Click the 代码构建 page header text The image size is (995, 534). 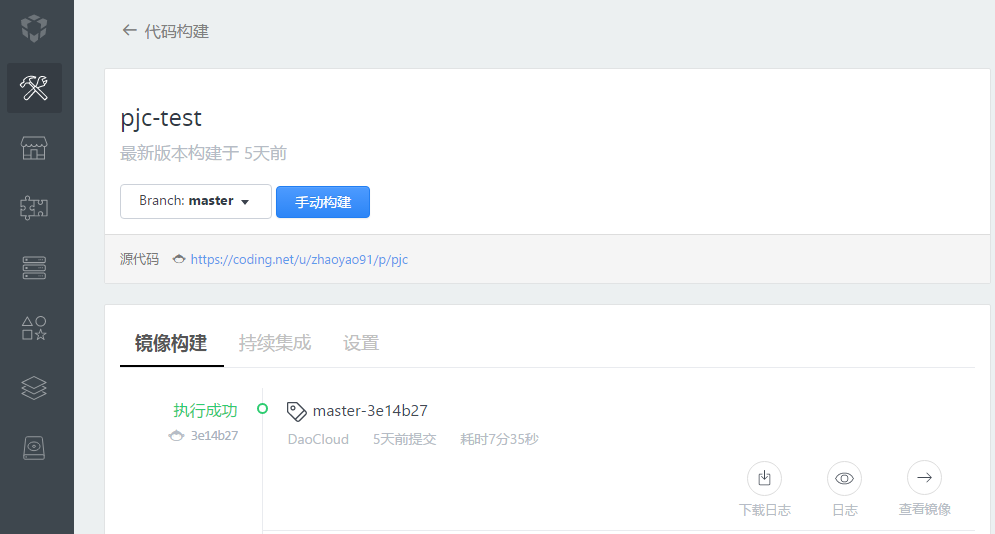pos(176,31)
